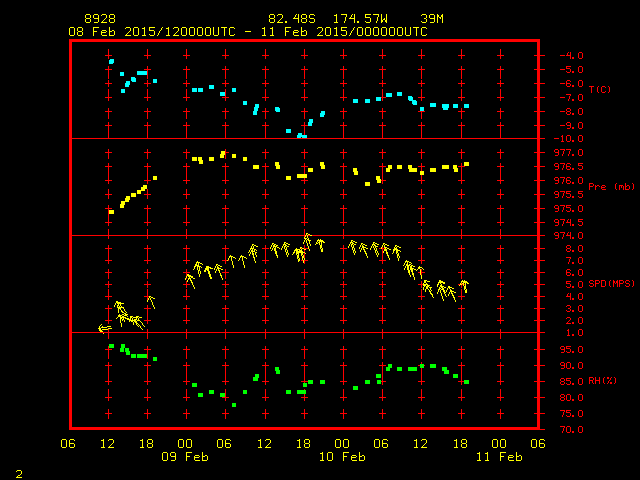The width and height of the screenshot is (640, 480).
Task: Click the last wind arrow on the right
Action: pos(464,286)
